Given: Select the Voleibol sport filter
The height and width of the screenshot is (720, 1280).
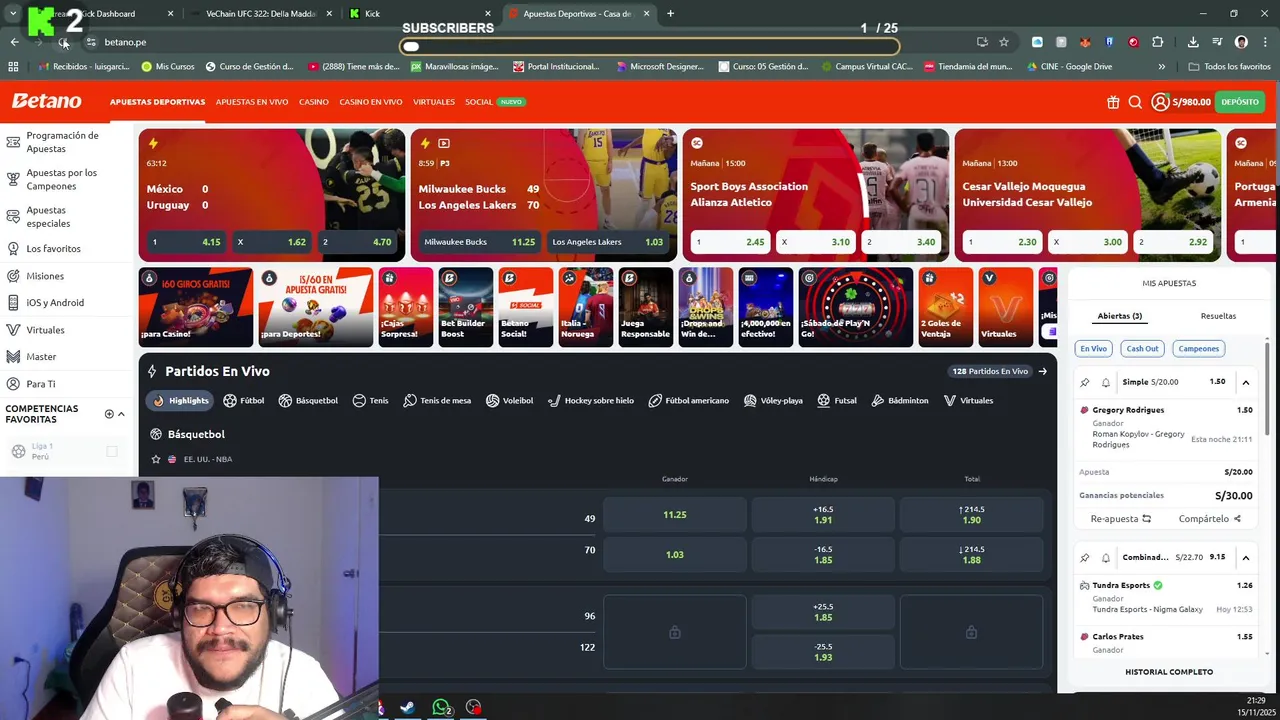Looking at the screenshot, I should [509, 400].
